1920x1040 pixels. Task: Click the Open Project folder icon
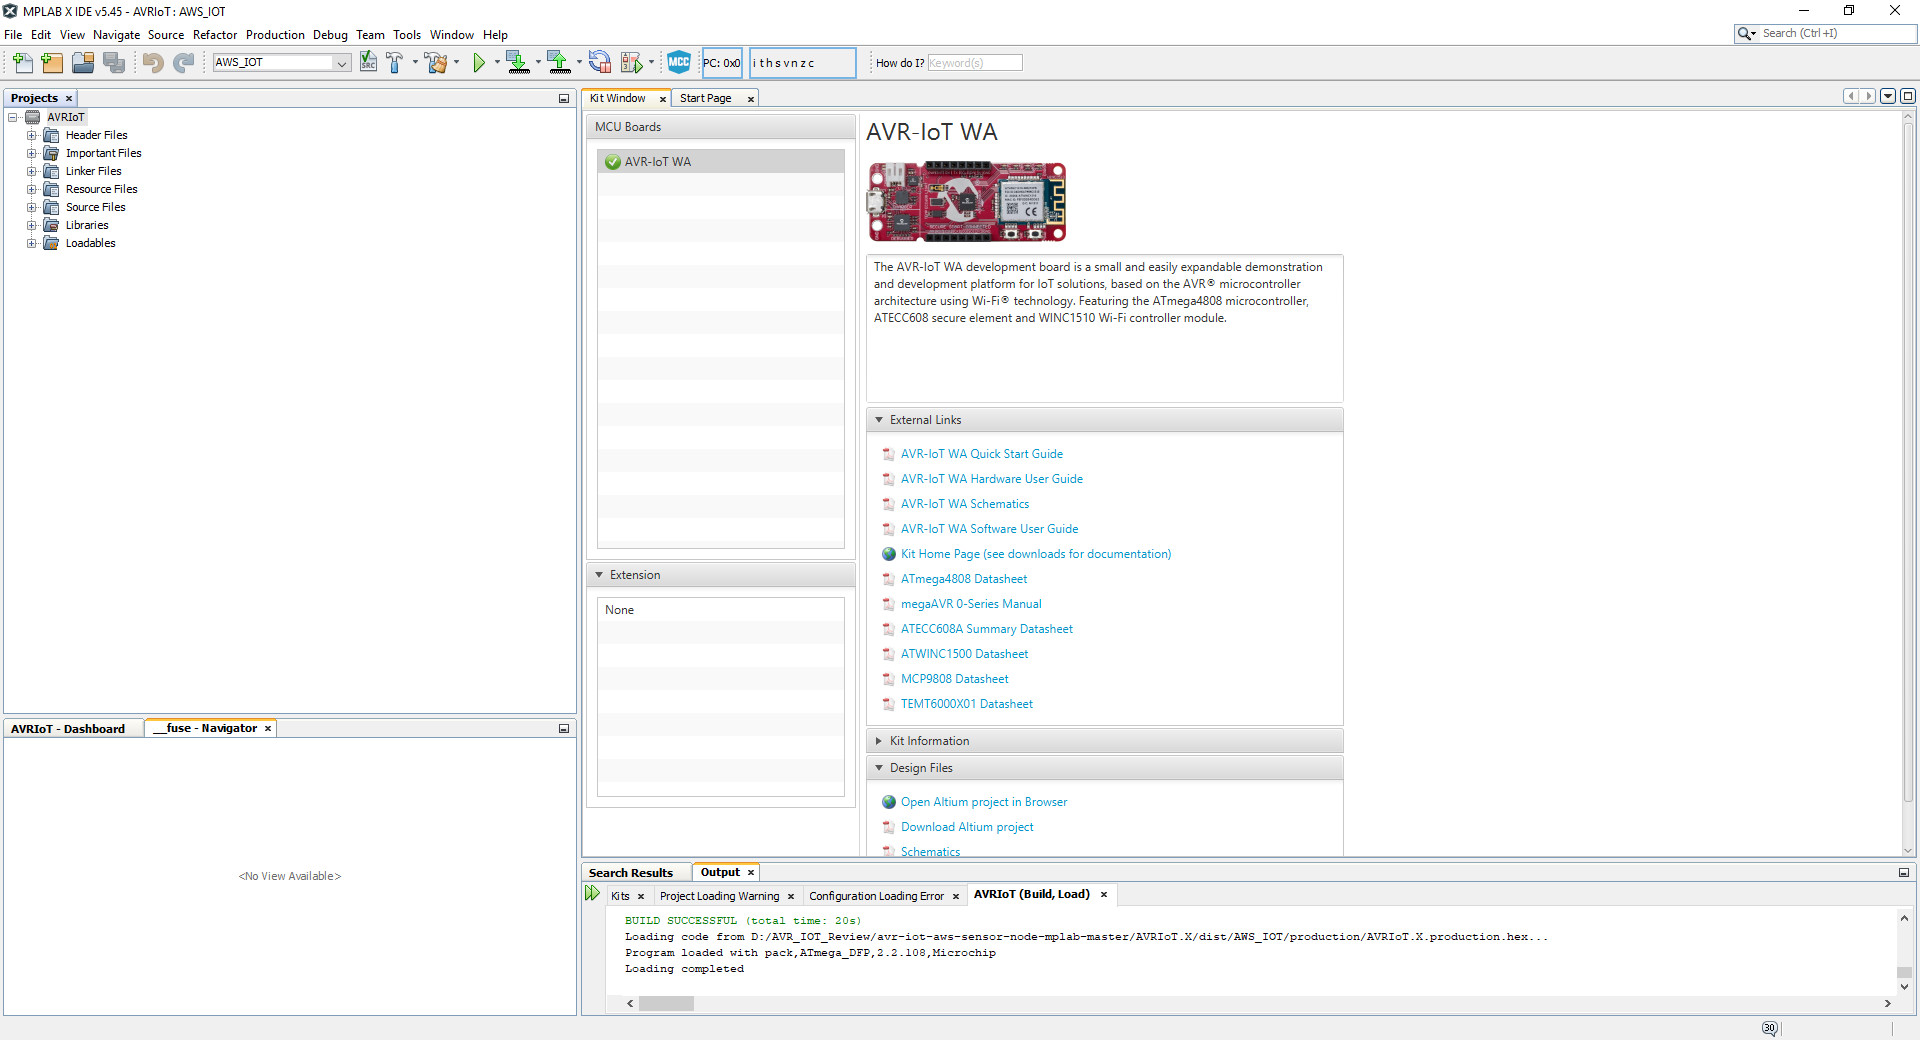click(x=83, y=63)
